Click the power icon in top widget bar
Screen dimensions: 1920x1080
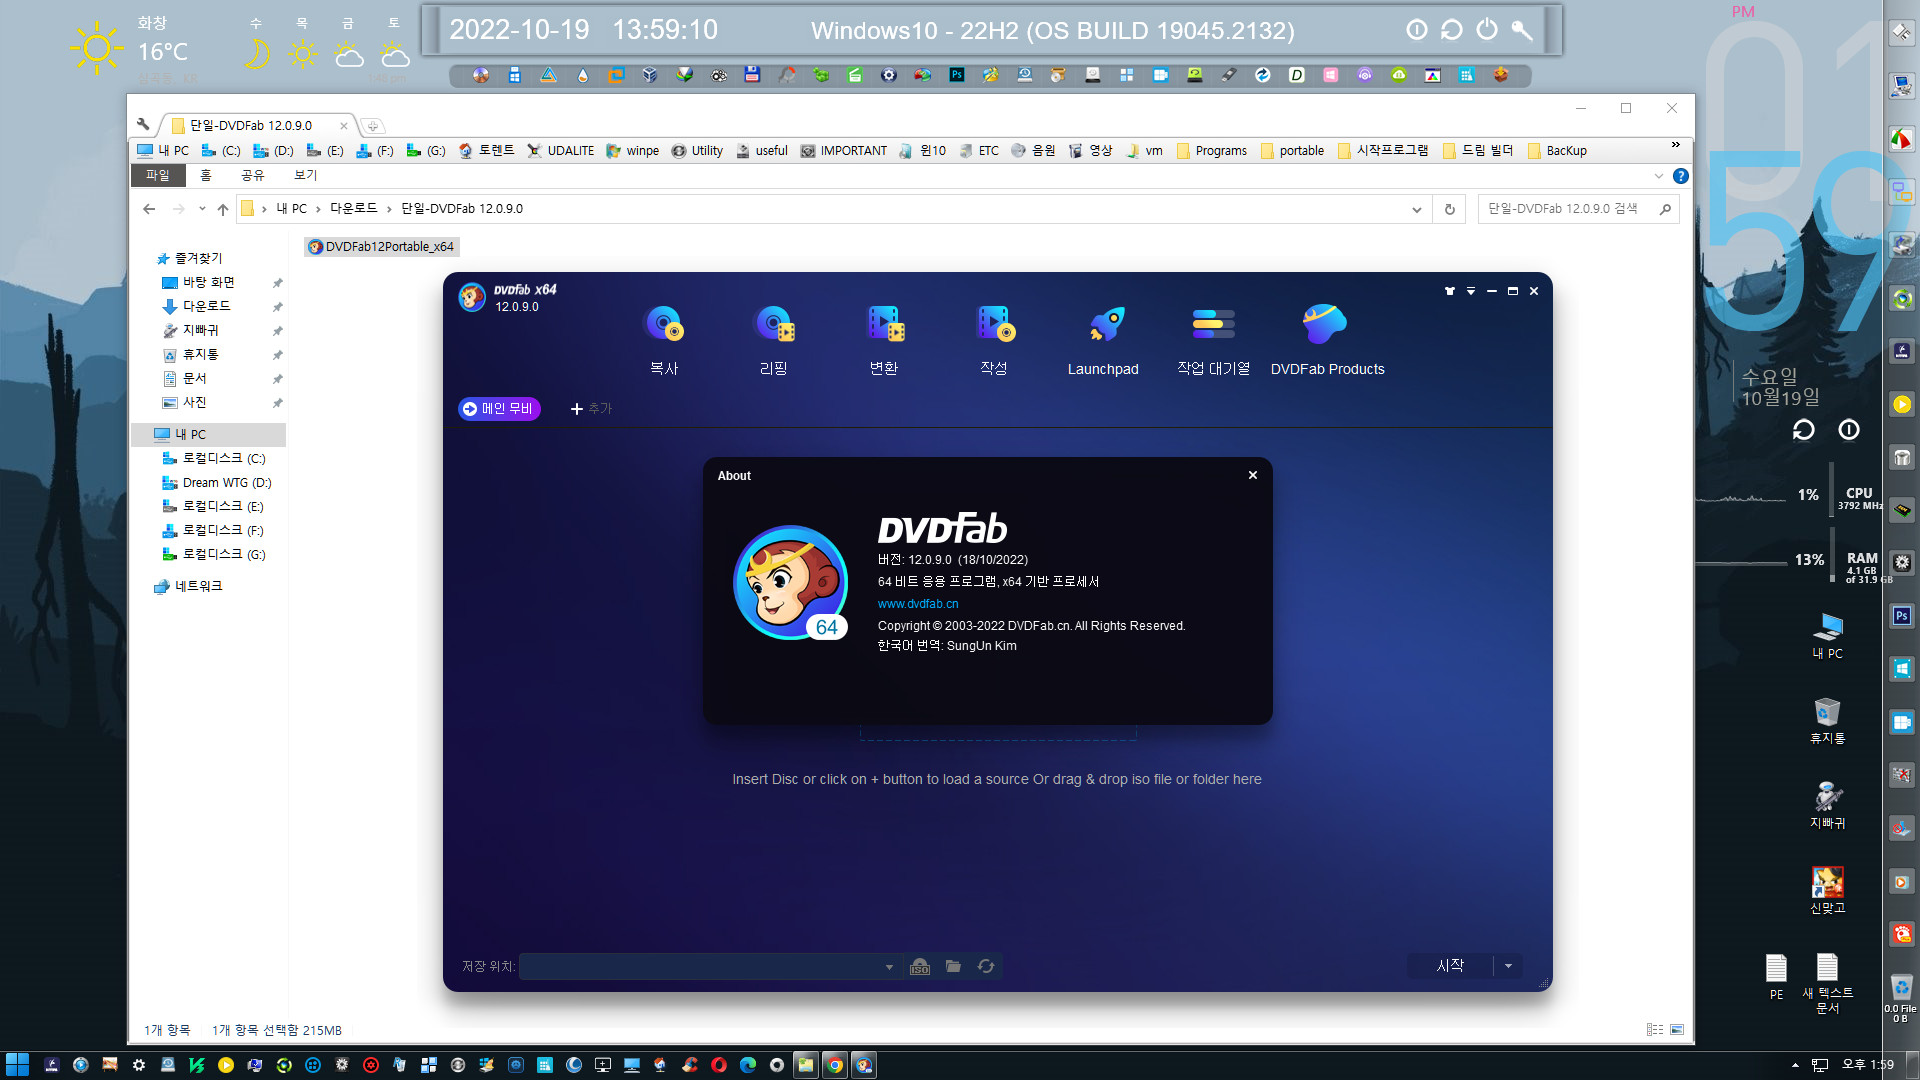pos(1487,30)
